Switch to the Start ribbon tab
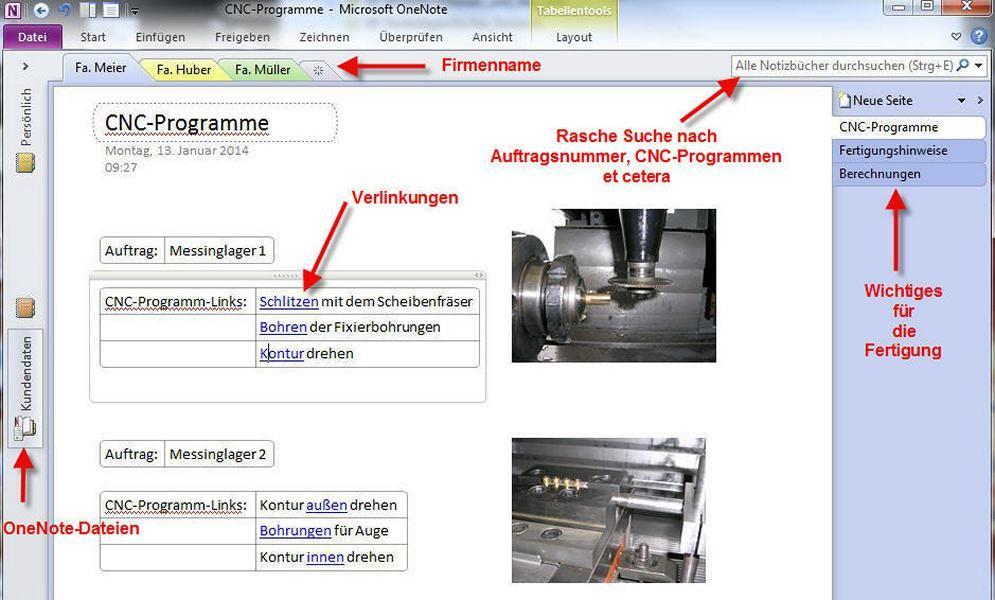995x600 pixels. click(x=93, y=37)
